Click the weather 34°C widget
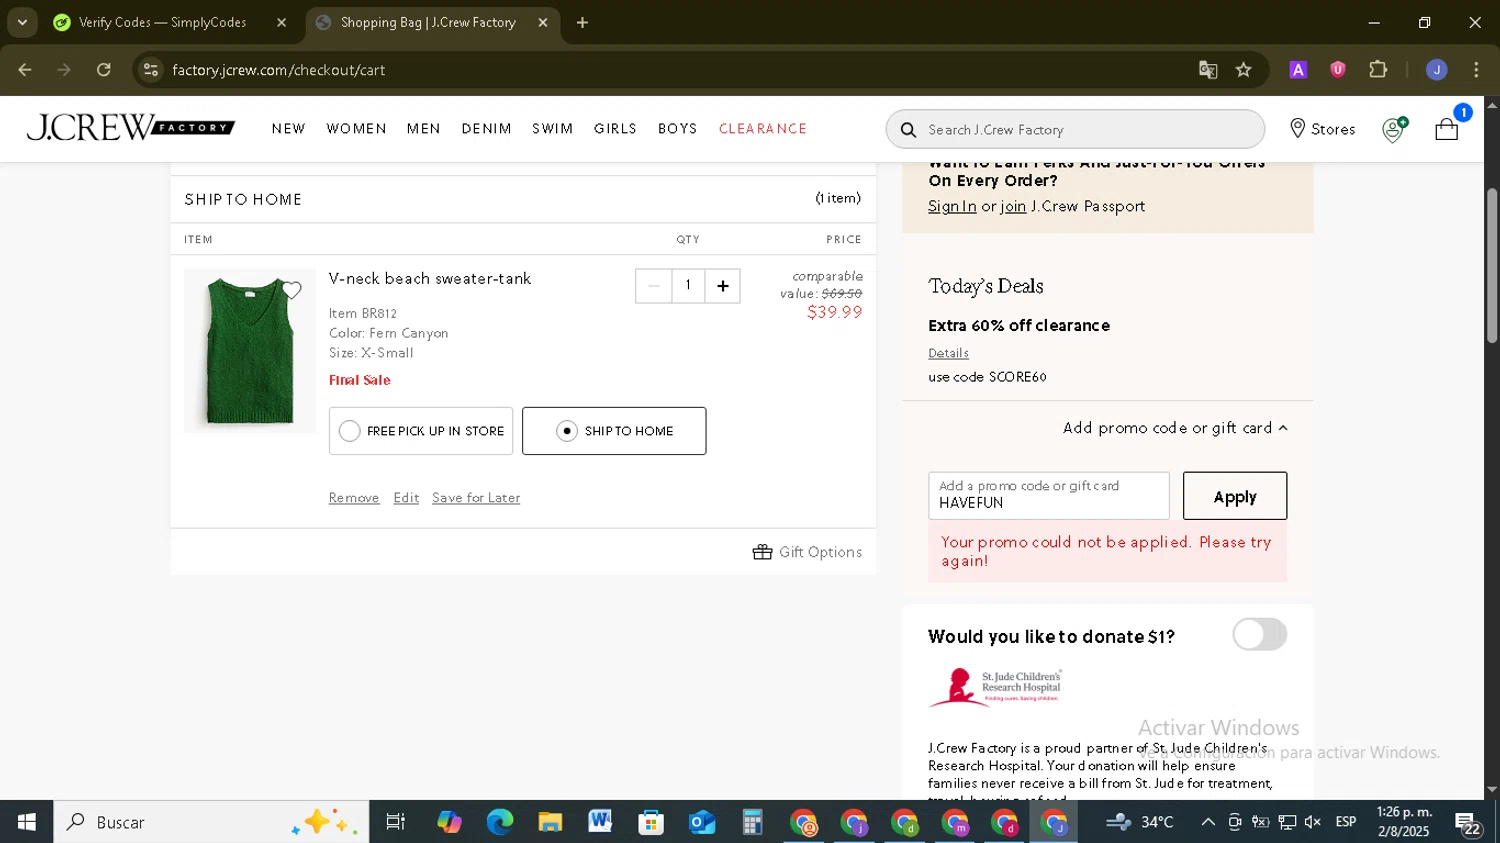Screen dimensions: 1500x843 (1140, 822)
